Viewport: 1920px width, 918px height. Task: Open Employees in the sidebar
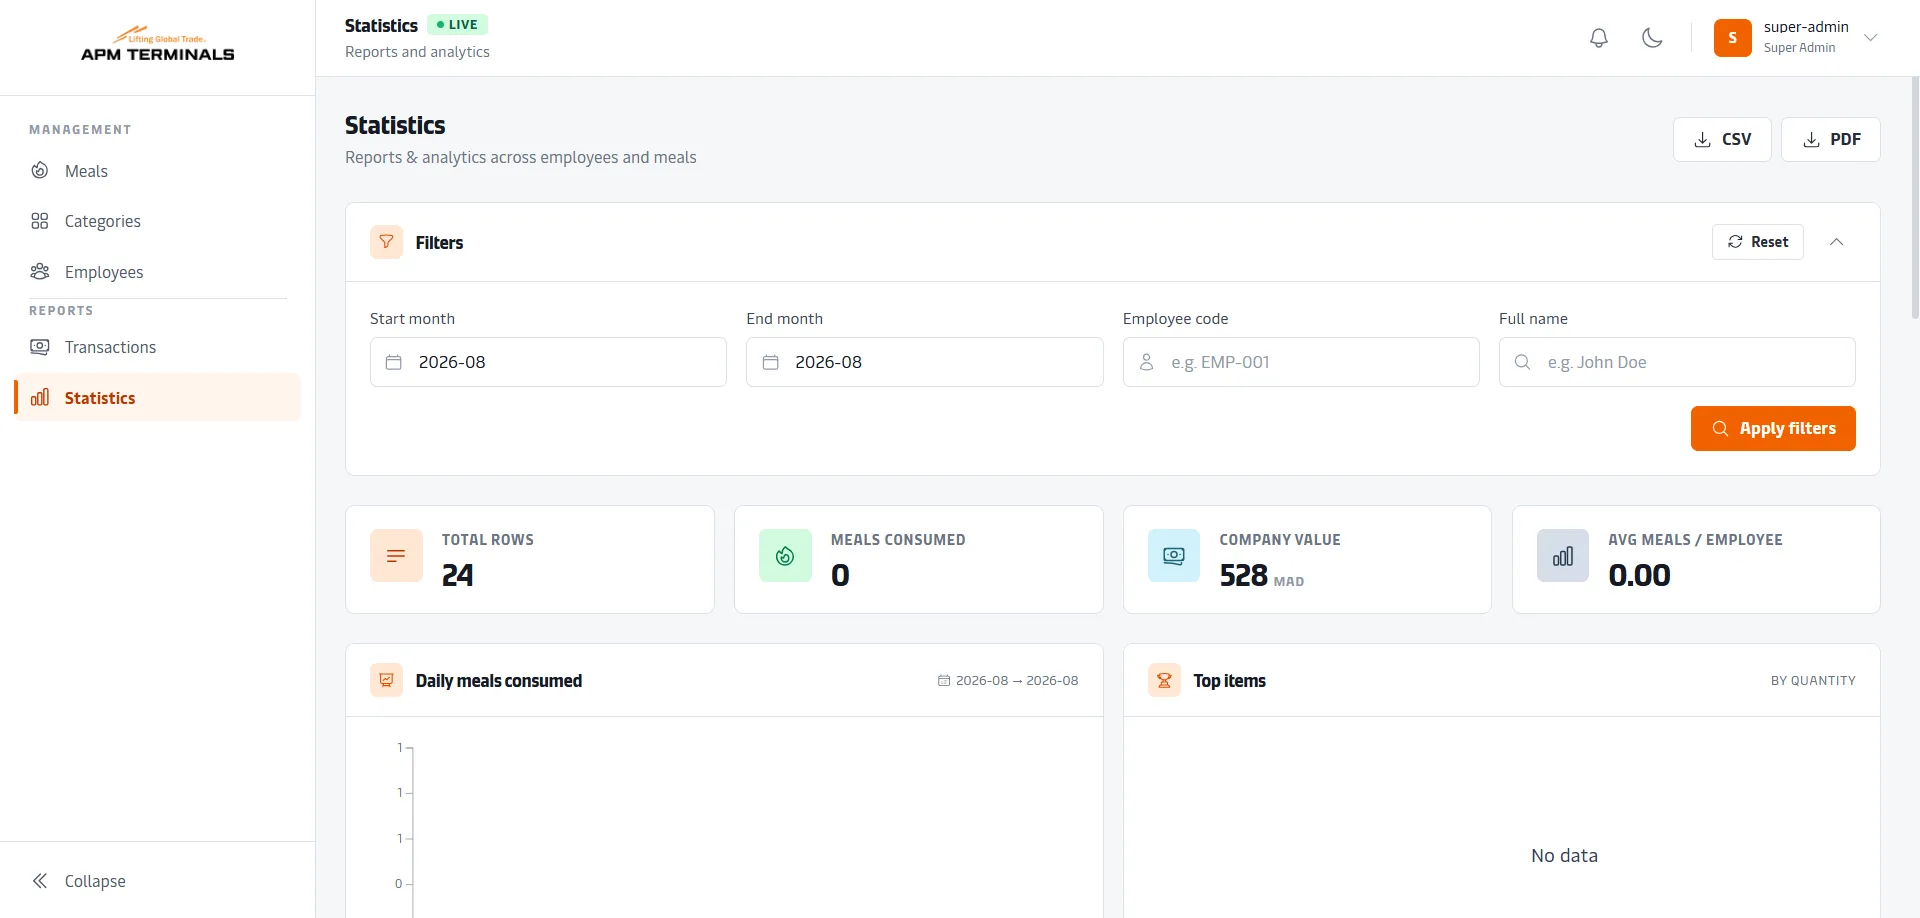(x=158, y=272)
